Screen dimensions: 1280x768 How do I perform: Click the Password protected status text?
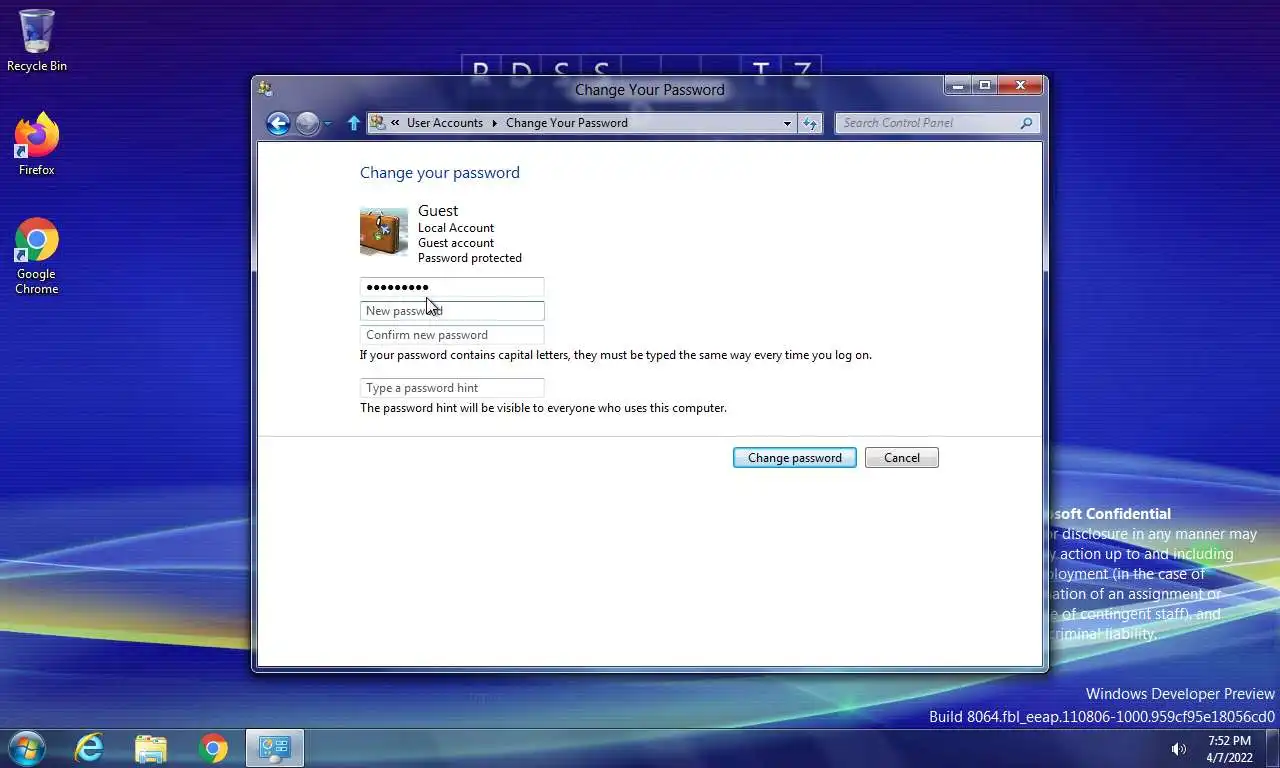coord(470,258)
